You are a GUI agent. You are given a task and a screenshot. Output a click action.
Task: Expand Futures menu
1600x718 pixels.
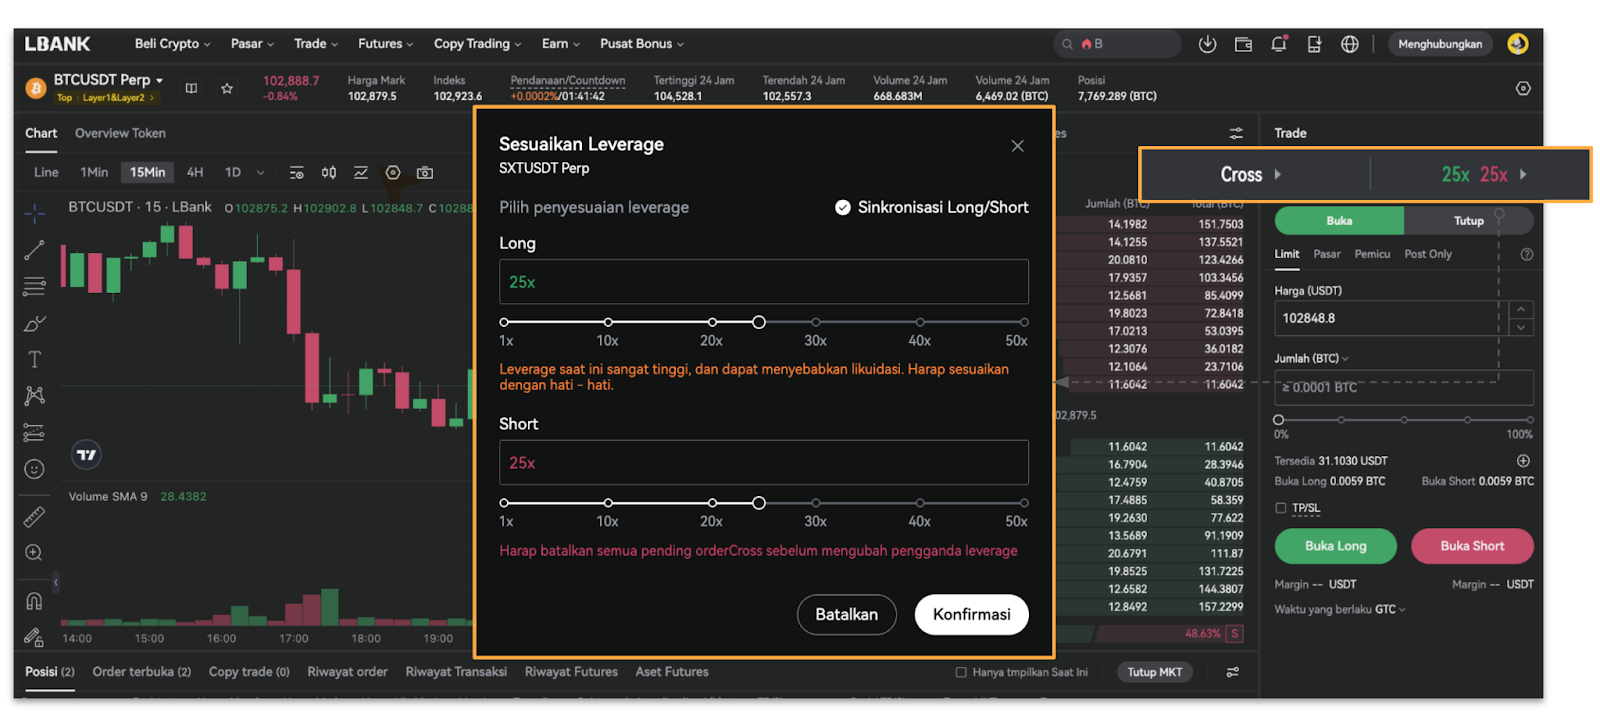(x=385, y=44)
